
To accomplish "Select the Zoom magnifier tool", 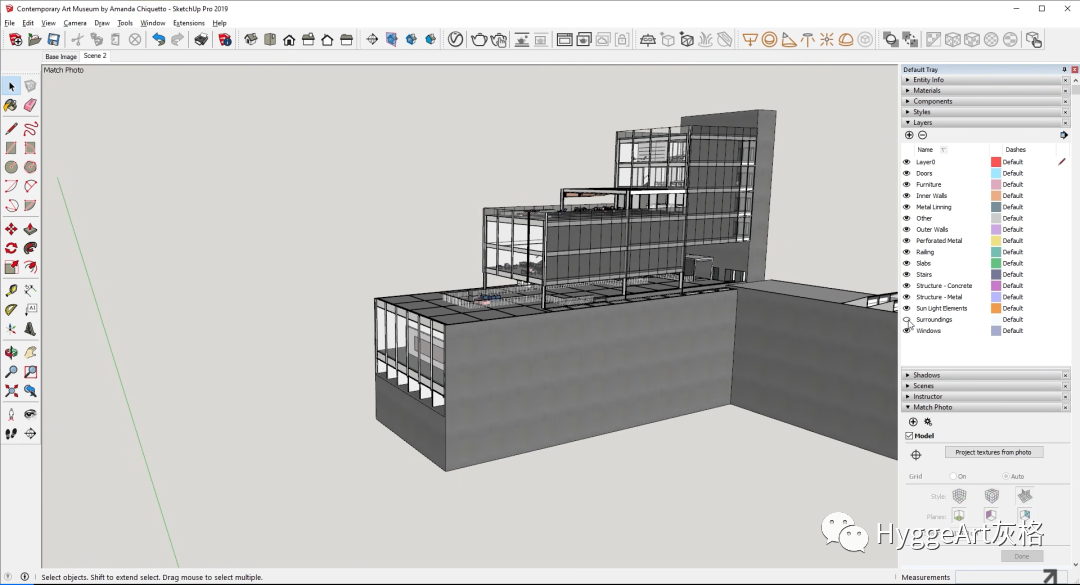I will tap(11, 372).
